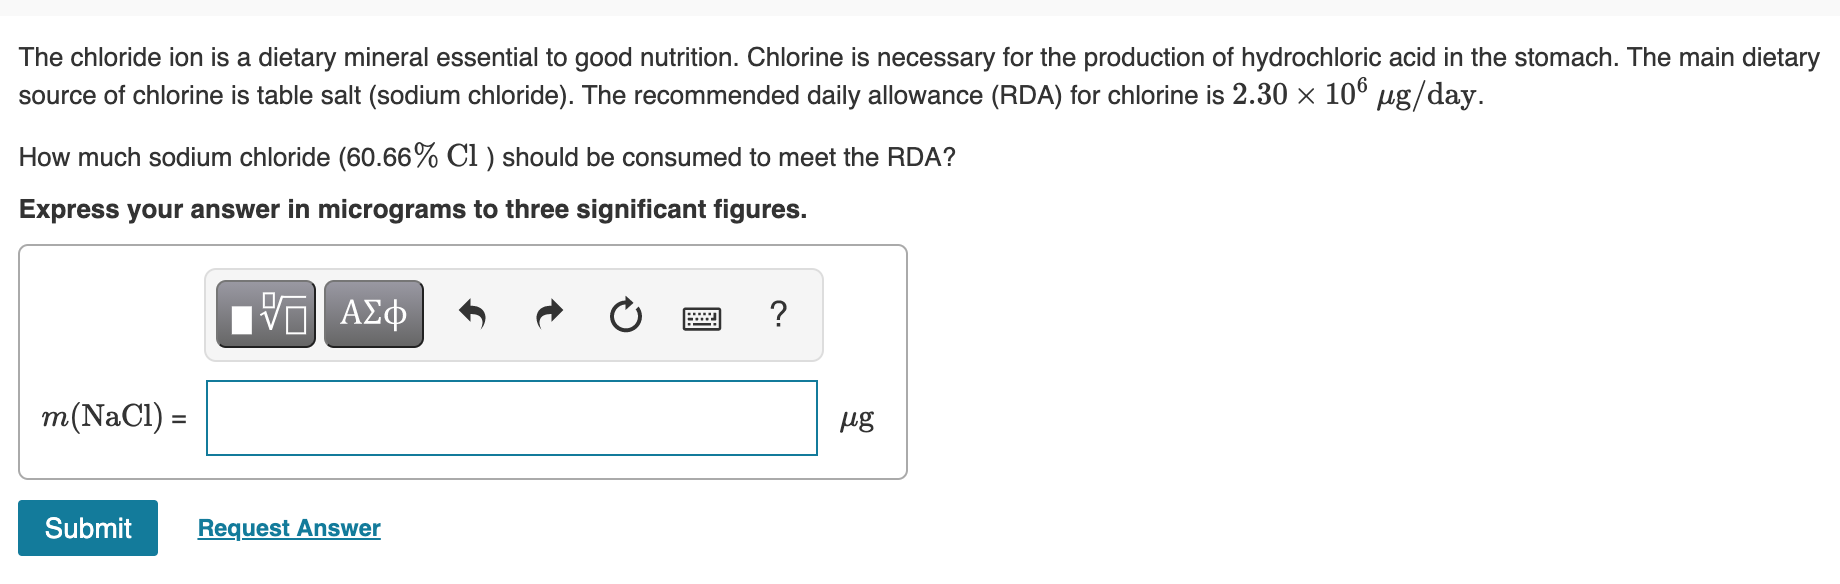The height and width of the screenshot is (584, 1840).
Task: Open the Request Answer link
Action: coord(287,528)
